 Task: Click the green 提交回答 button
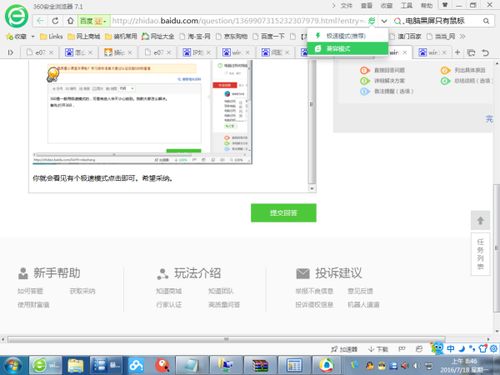click(x=283, y=213)
